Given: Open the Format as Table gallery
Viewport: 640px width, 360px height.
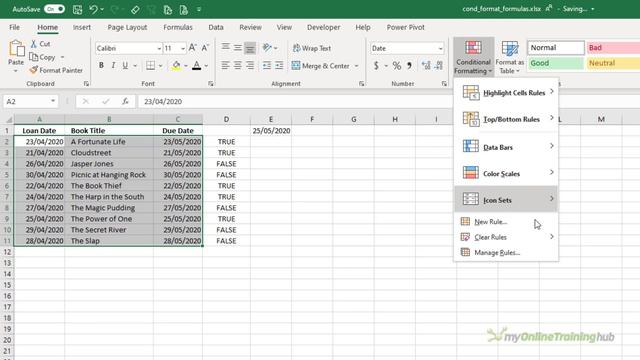Looking at the screenshot, I should coord(510,57).
